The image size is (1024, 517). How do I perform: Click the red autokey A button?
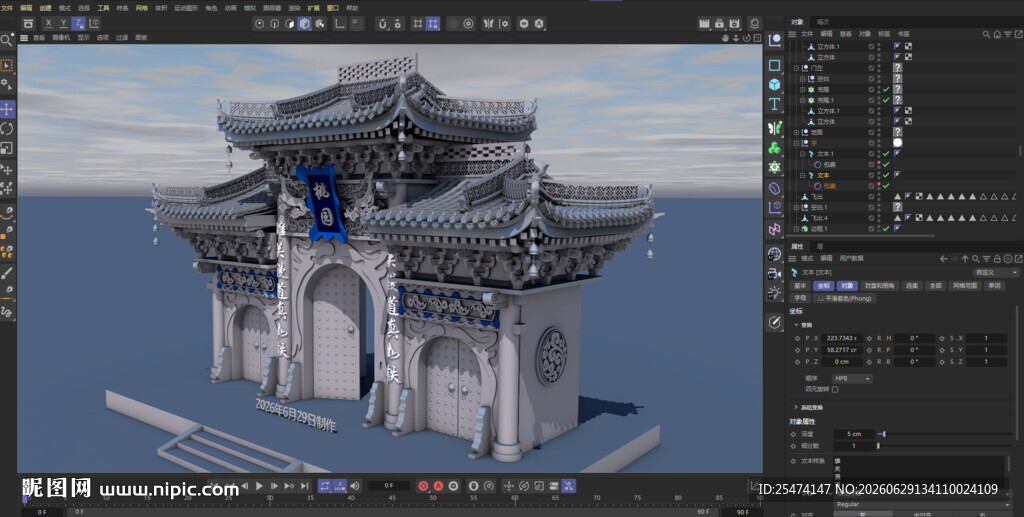[x=438, y=486]
